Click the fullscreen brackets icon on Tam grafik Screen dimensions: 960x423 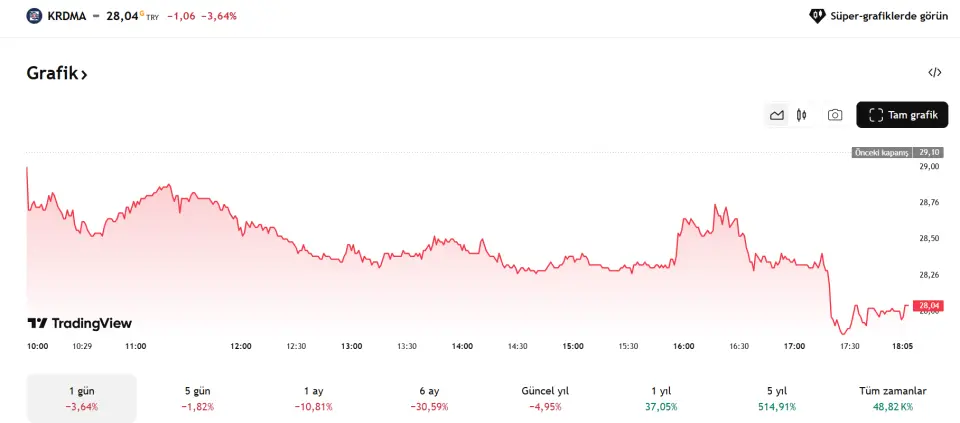(876, 115)
